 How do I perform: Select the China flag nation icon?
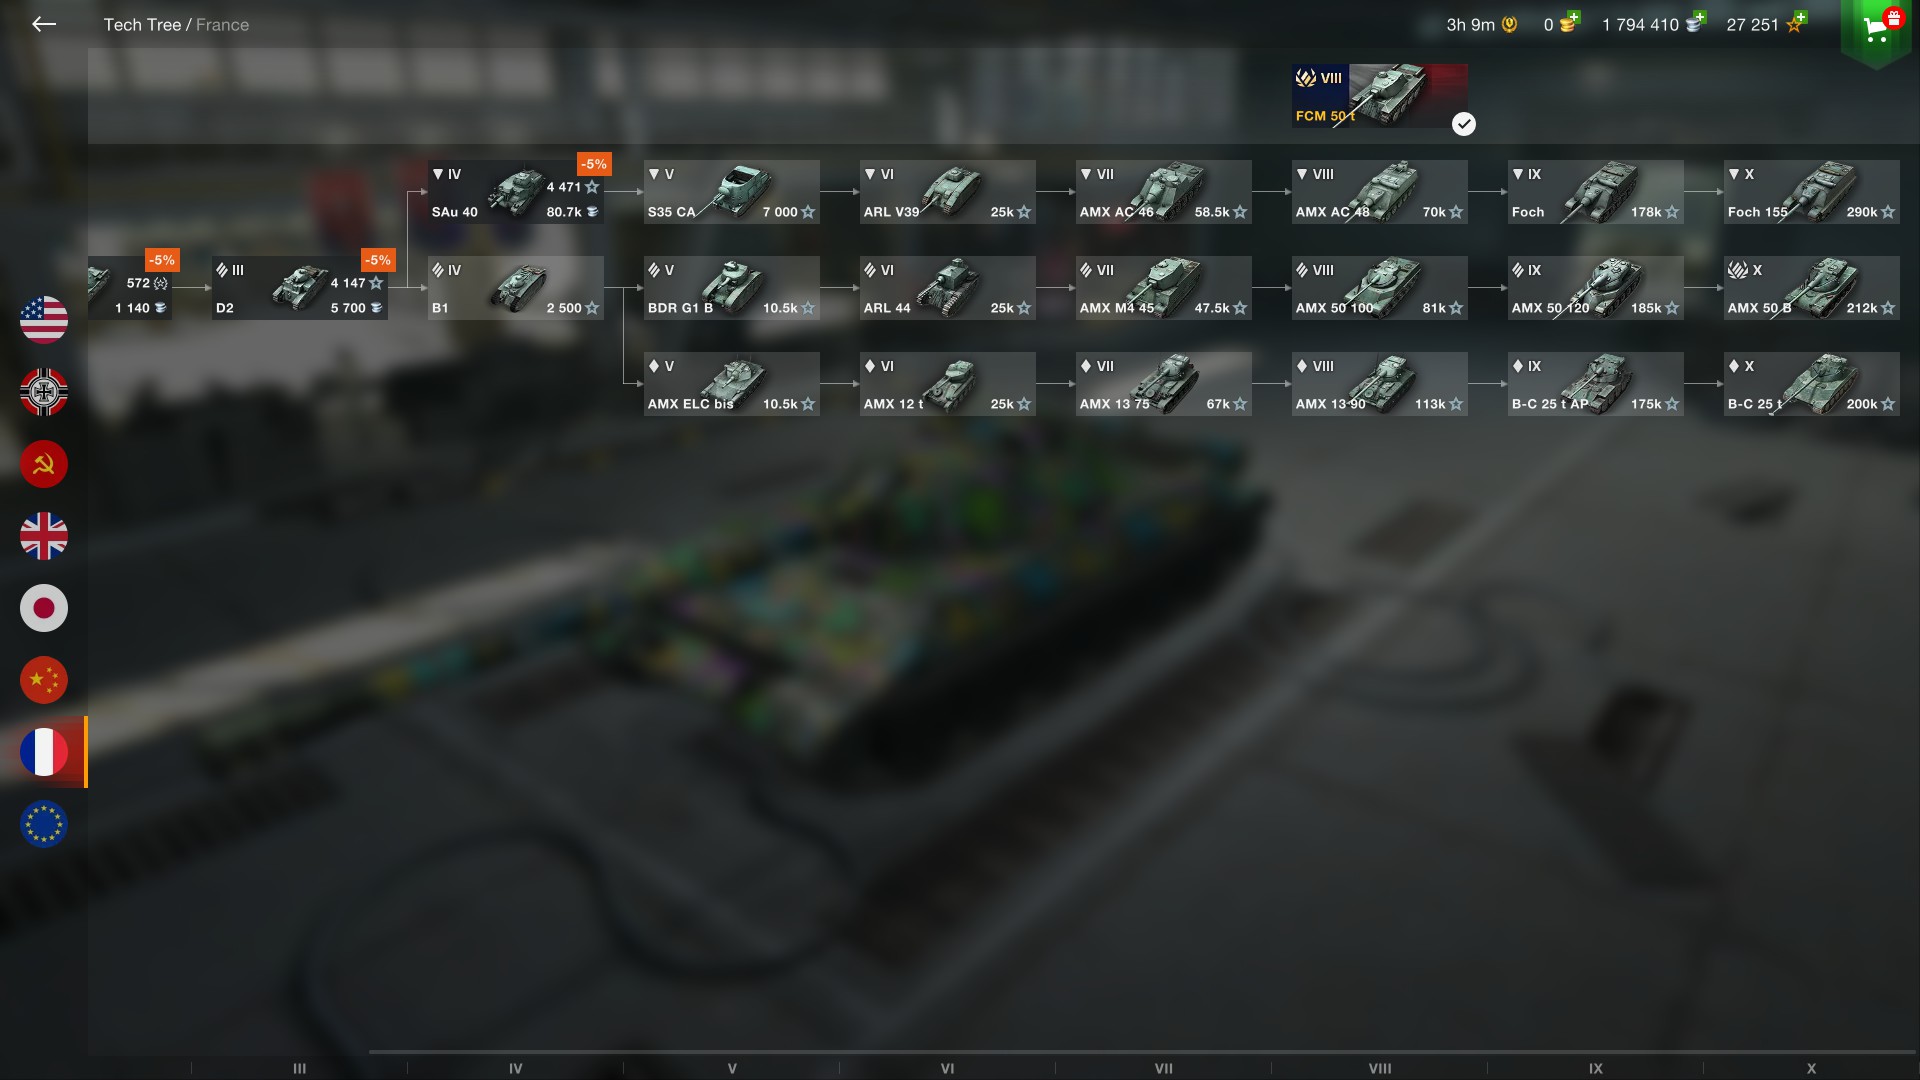point(44,680)
